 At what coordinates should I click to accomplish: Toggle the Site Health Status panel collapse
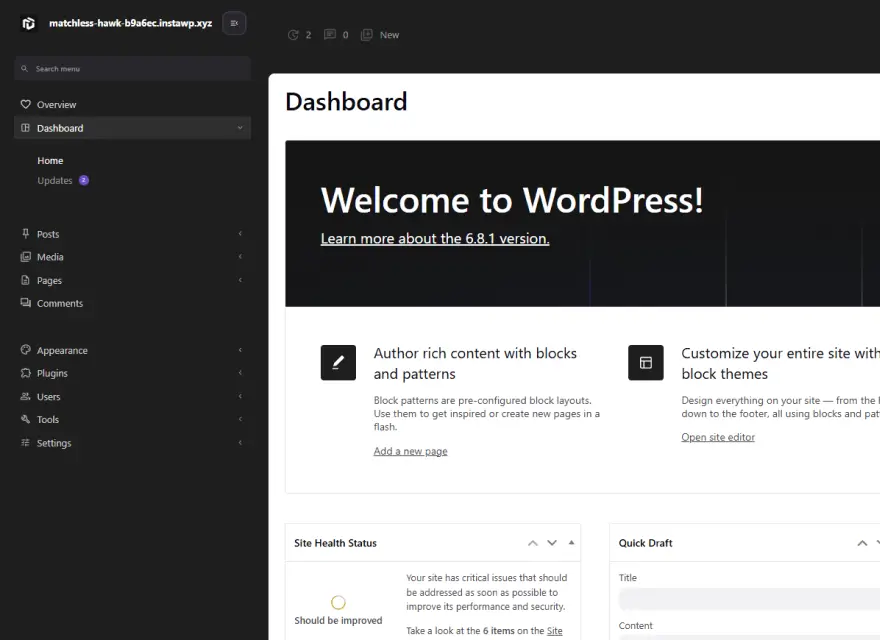click(571, 543)
